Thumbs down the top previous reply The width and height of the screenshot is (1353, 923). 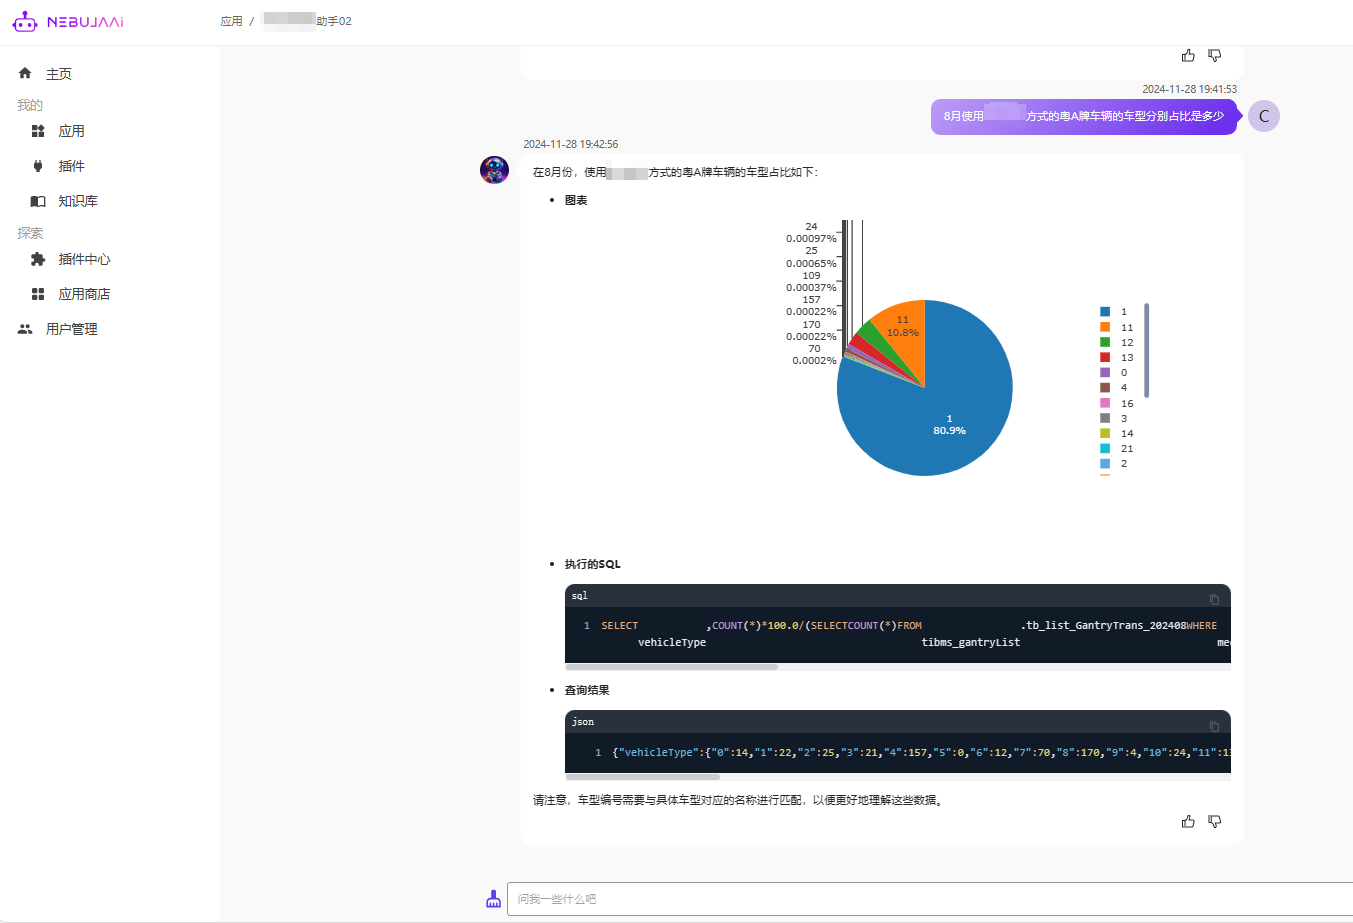tap(1215, 55)
